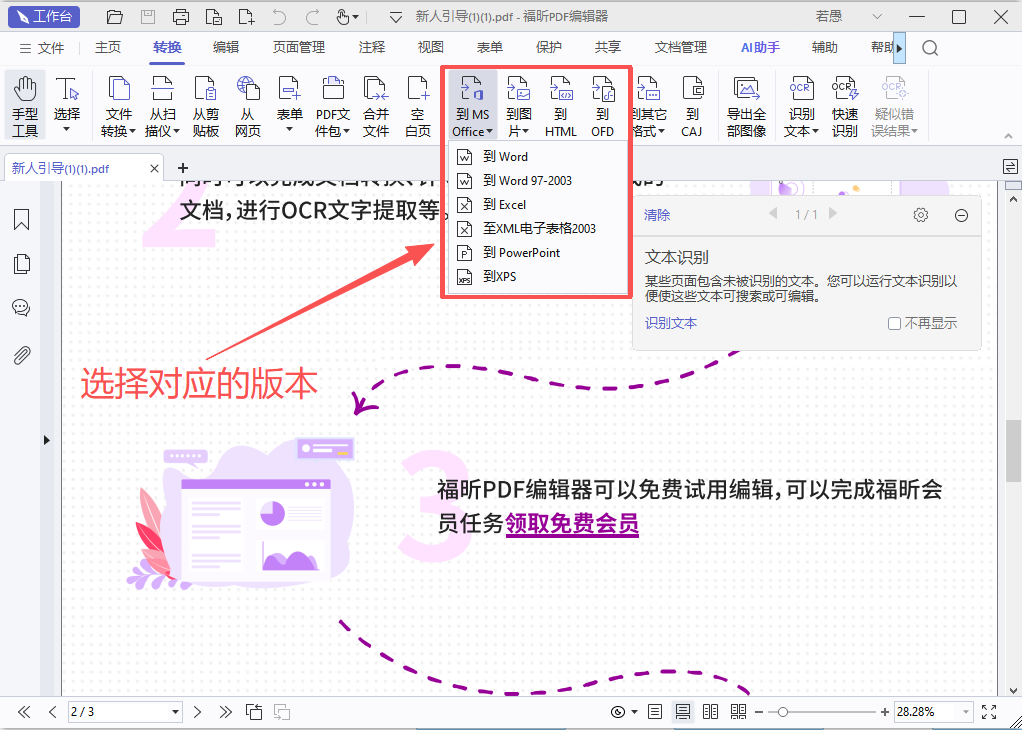Switch to the 页面管理 tab
1022x730 pixels.
[x=299, y=47]
